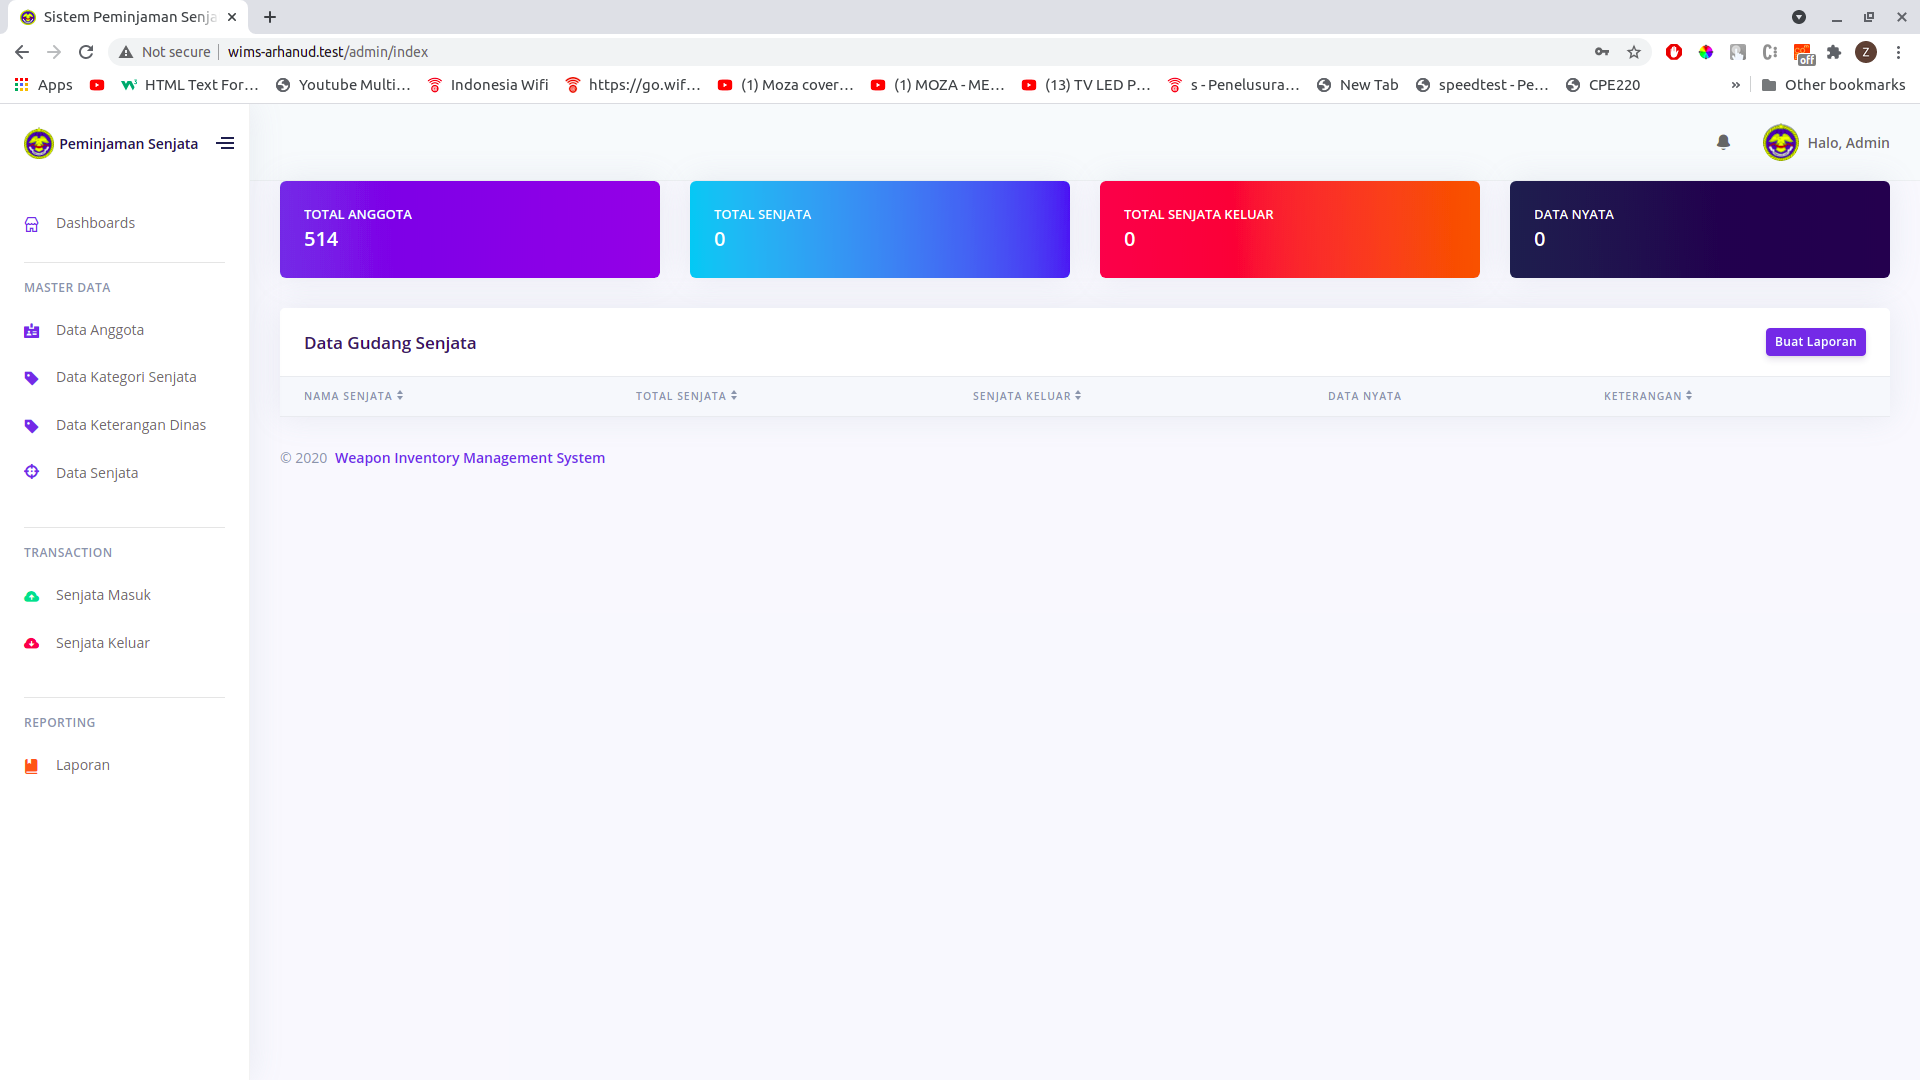Image resolution: width=1920 pixels, height=1080 pixels.
Task: Click the tab search dropdown circle
Action: [1799, 17]
